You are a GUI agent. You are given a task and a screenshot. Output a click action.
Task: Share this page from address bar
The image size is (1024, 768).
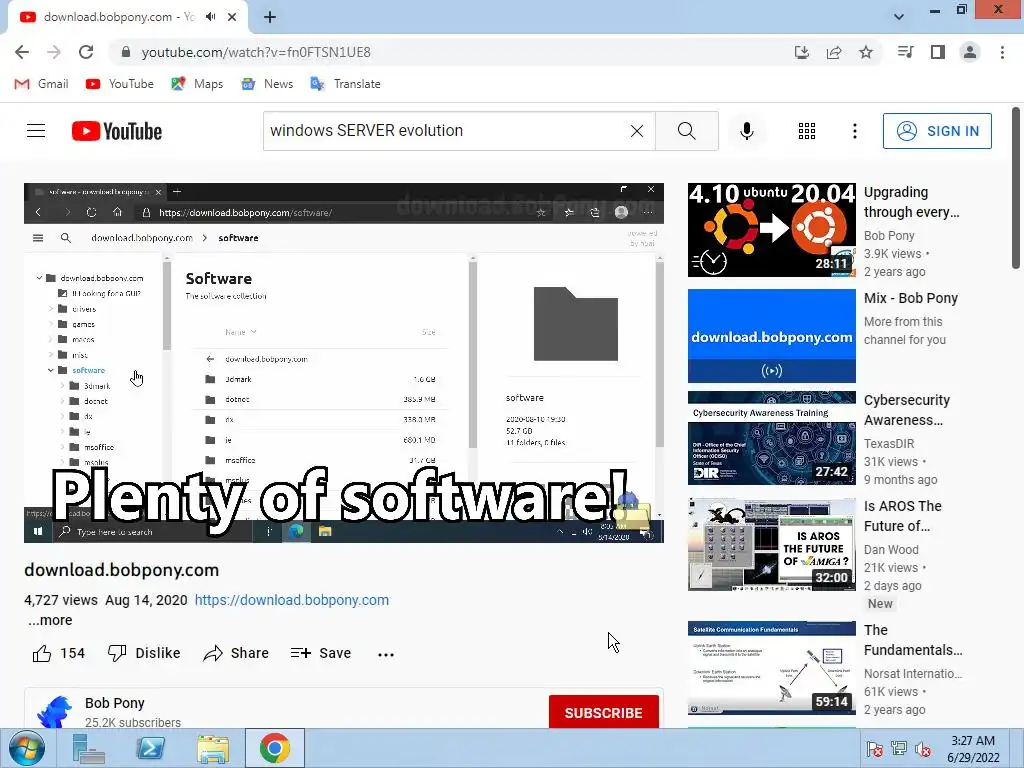(834, 52)
